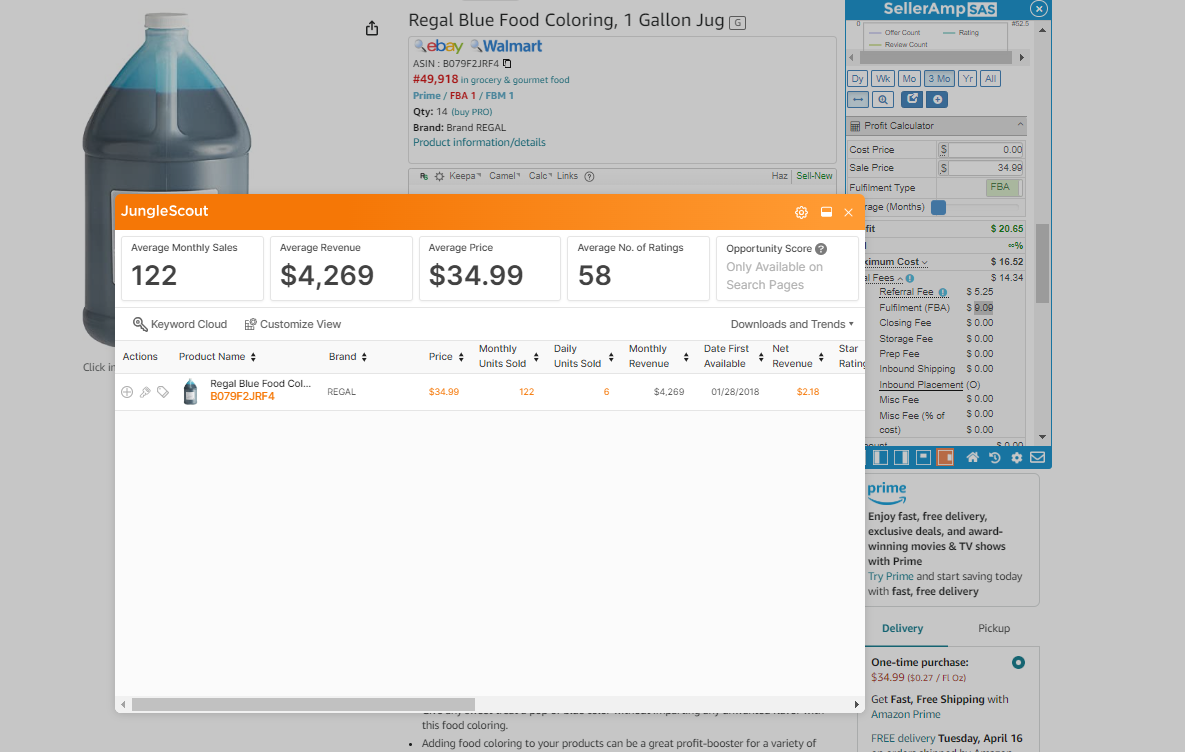Open chart in new window icon in SellerAmp
This screenshot has height=752, width=1185.
tap(912, 99)
